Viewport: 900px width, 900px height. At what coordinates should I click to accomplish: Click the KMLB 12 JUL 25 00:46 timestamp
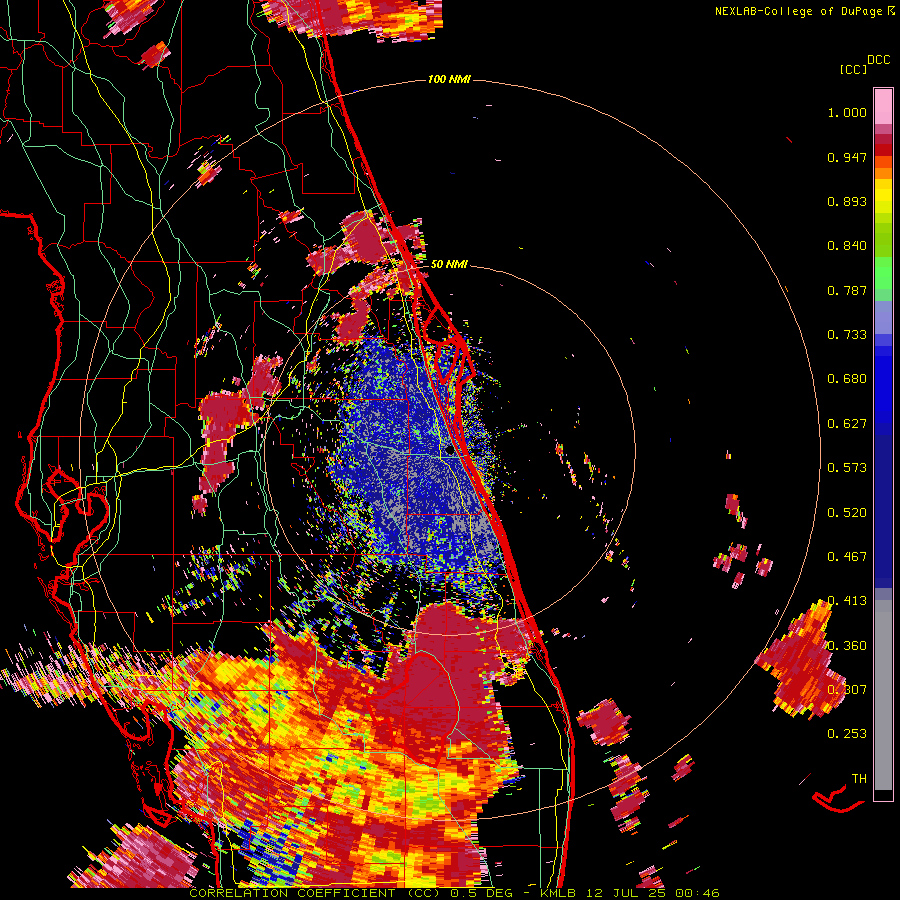(x=630, y=893)
